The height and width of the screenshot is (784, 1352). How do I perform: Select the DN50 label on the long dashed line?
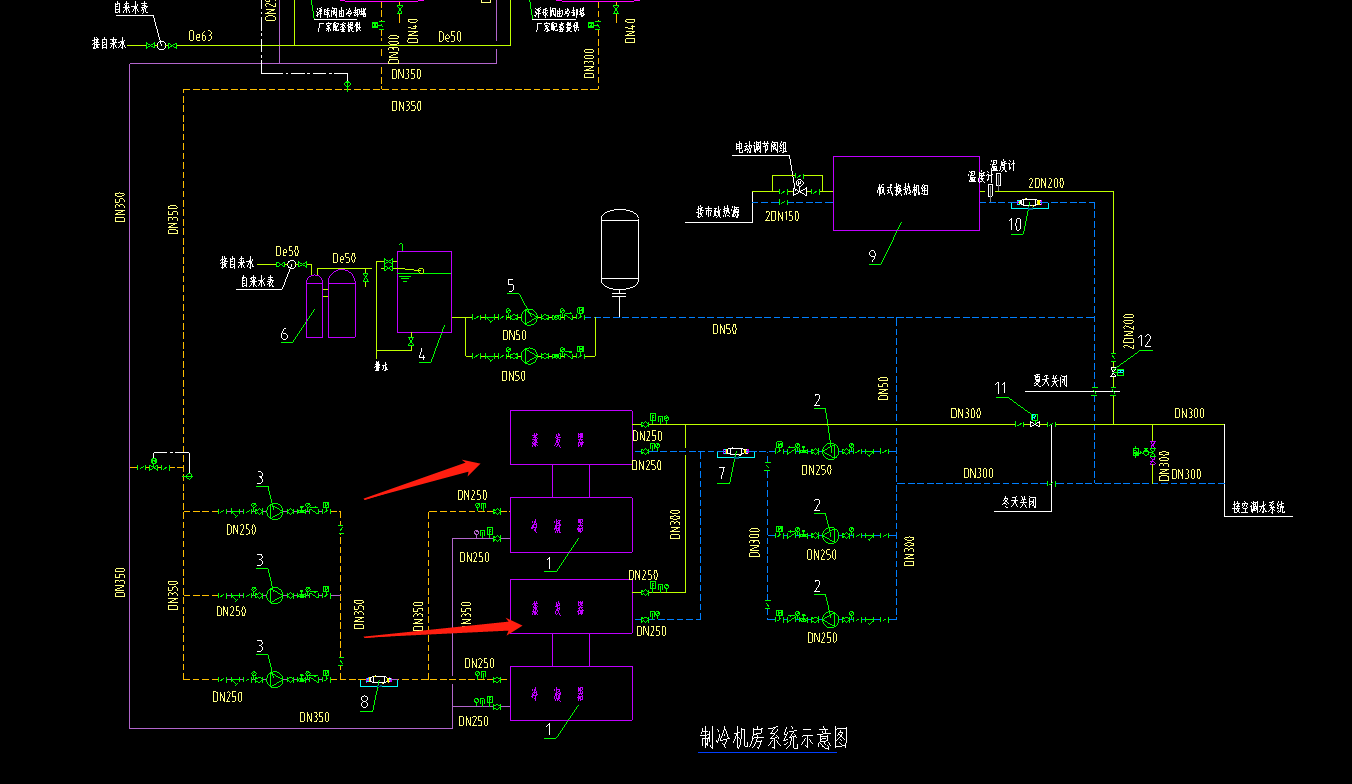725,329
